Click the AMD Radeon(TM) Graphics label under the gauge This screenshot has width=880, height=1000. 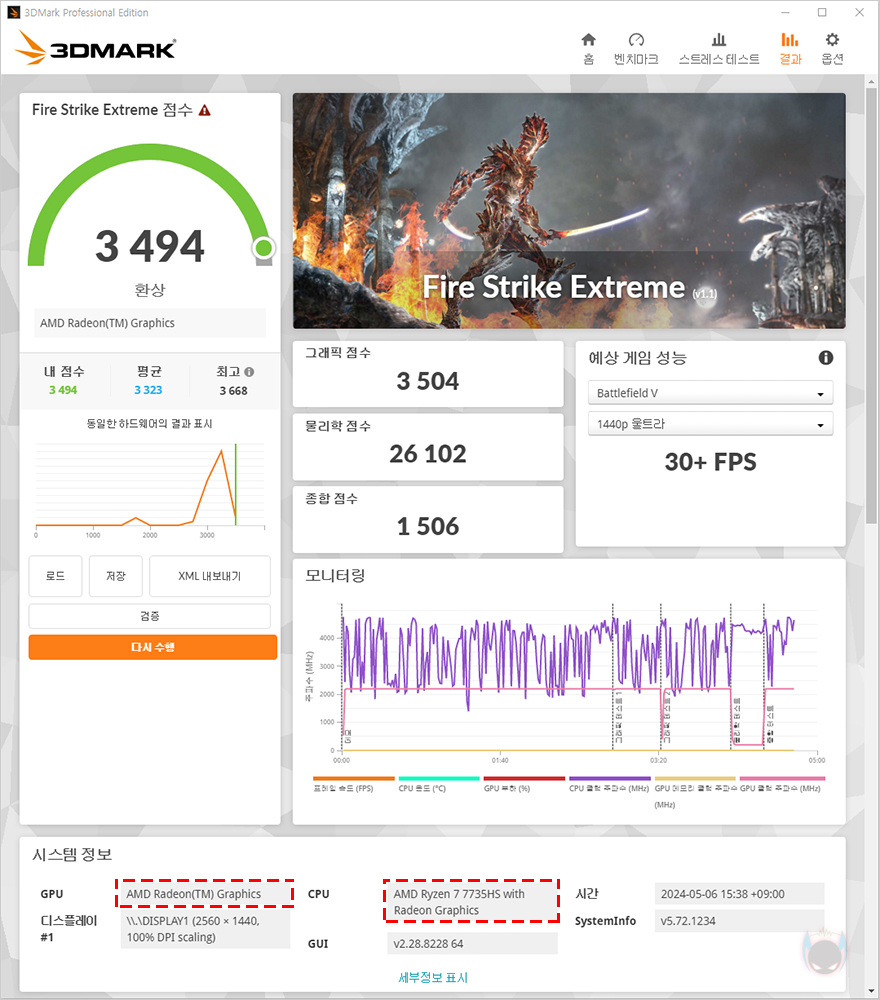(x=150, y=323)
